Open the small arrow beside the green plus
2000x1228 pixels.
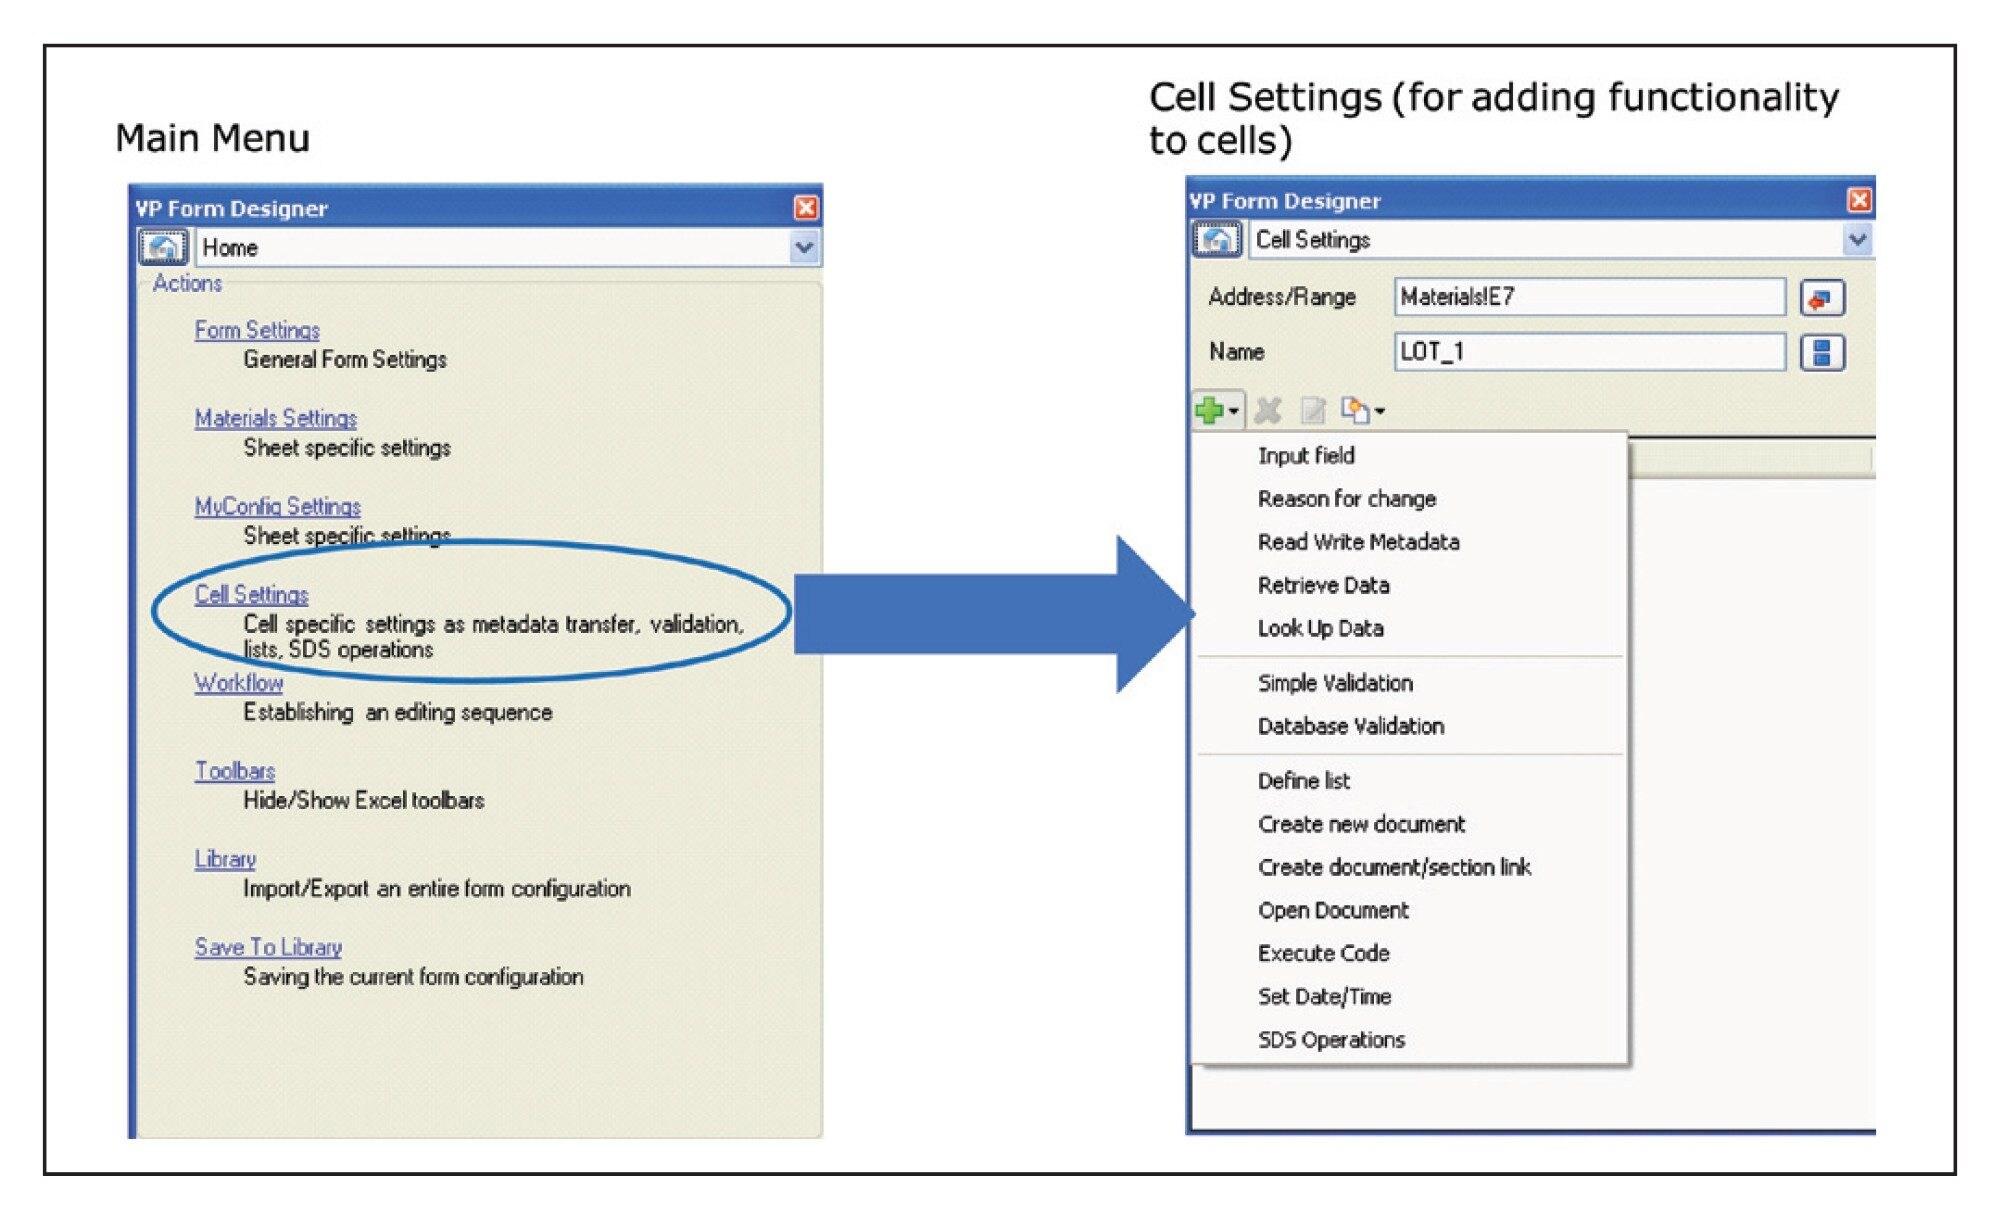(1234, 411)
